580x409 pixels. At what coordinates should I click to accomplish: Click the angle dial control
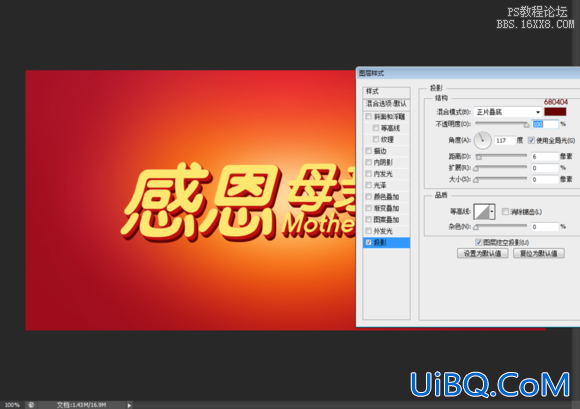click(482, 140)
